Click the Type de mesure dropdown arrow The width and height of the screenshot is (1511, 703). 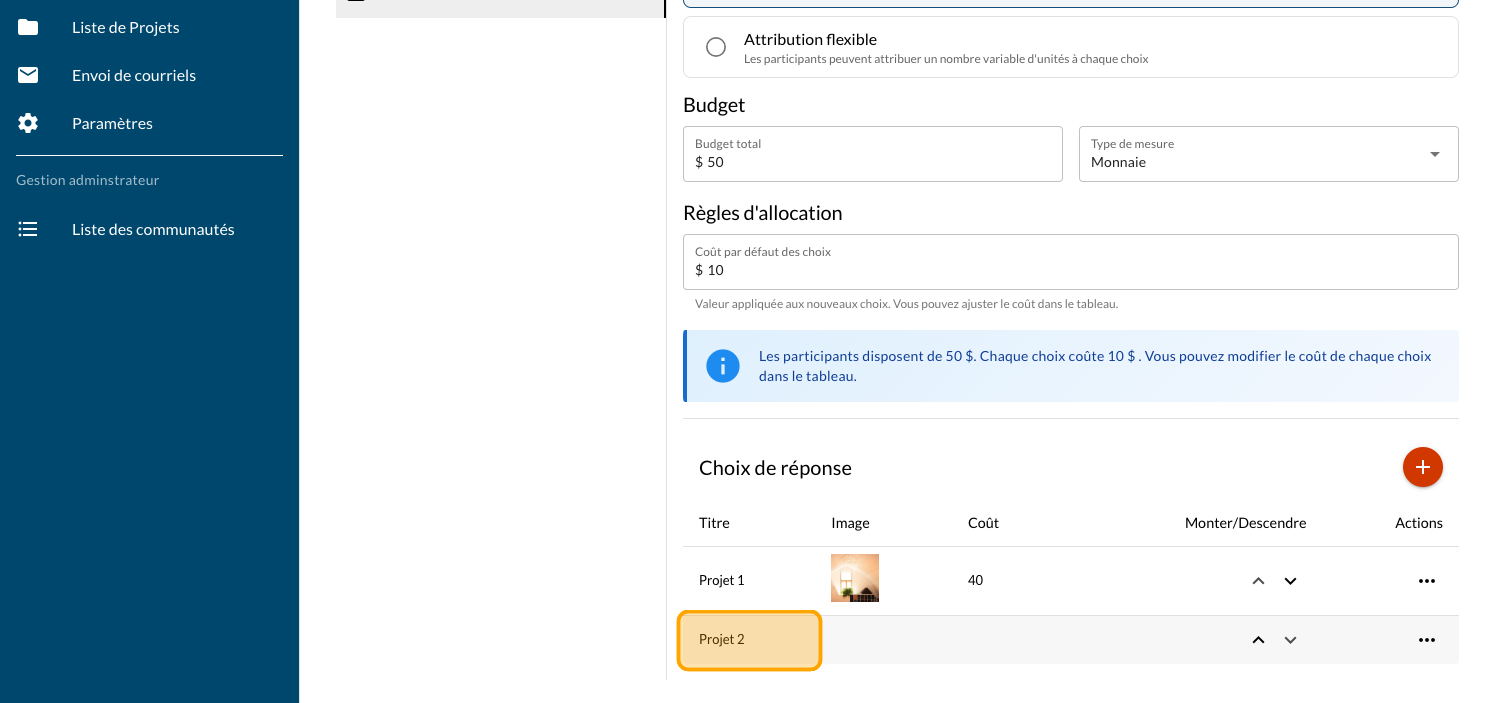coord(1434,154)
